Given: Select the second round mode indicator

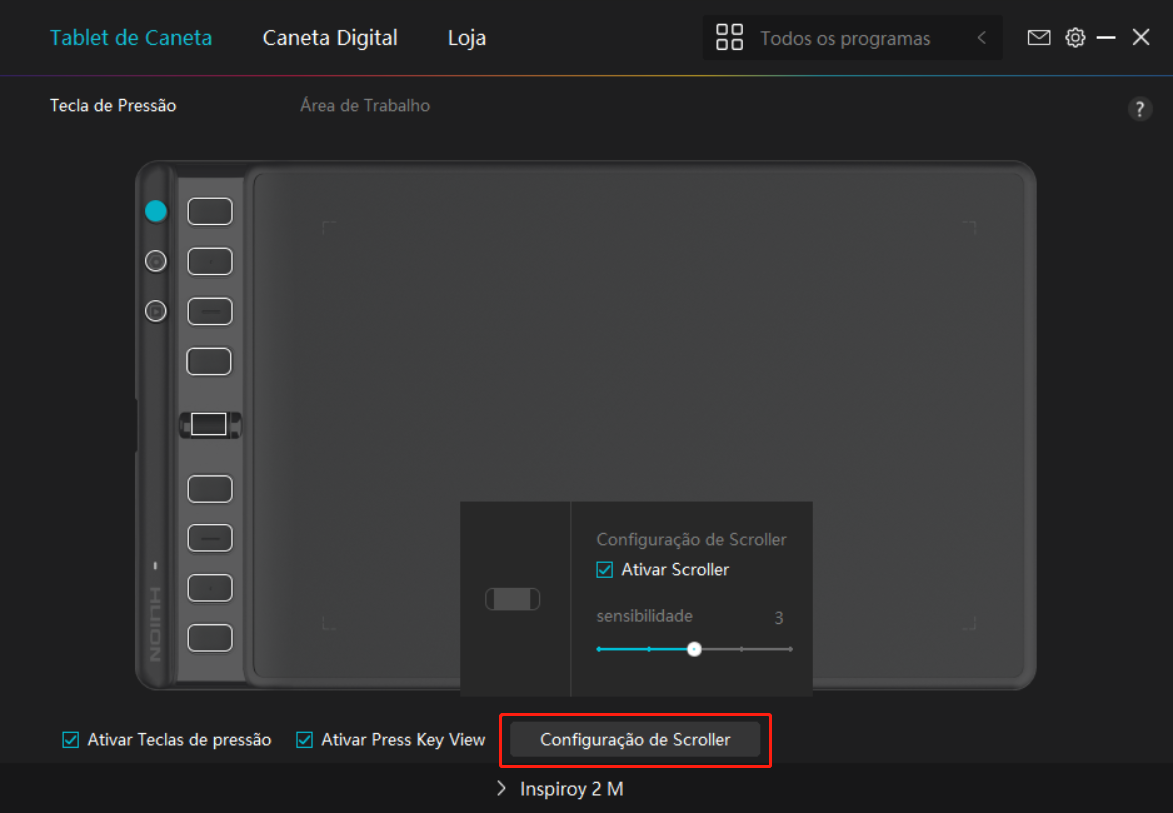Looking at the screenshot, I should [155, 261].
